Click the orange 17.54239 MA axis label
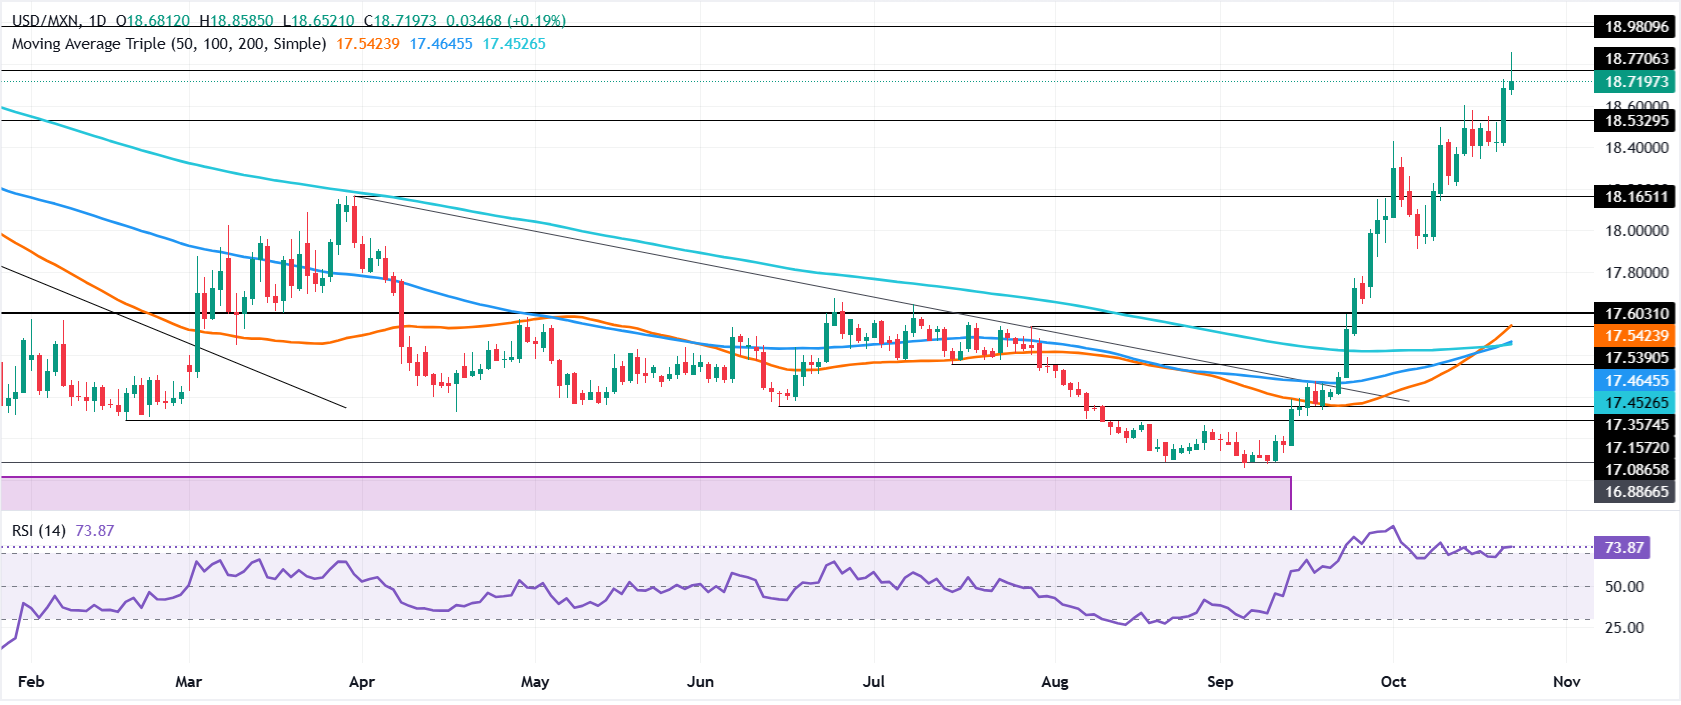1681x705 pixels. tap(1635, 335)
